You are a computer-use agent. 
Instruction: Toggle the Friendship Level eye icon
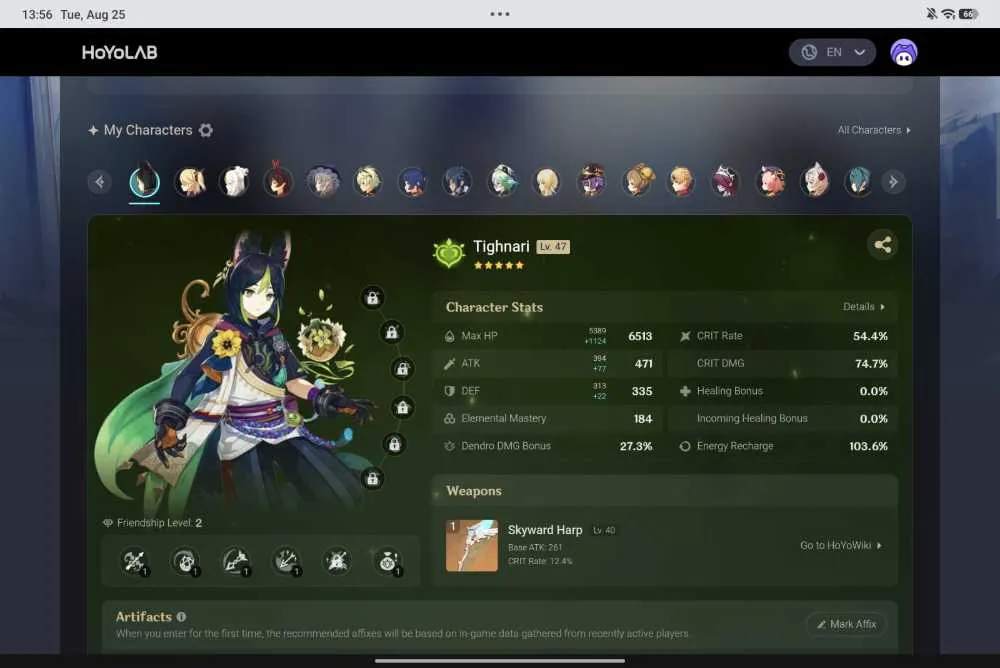[x=108, y=523]
